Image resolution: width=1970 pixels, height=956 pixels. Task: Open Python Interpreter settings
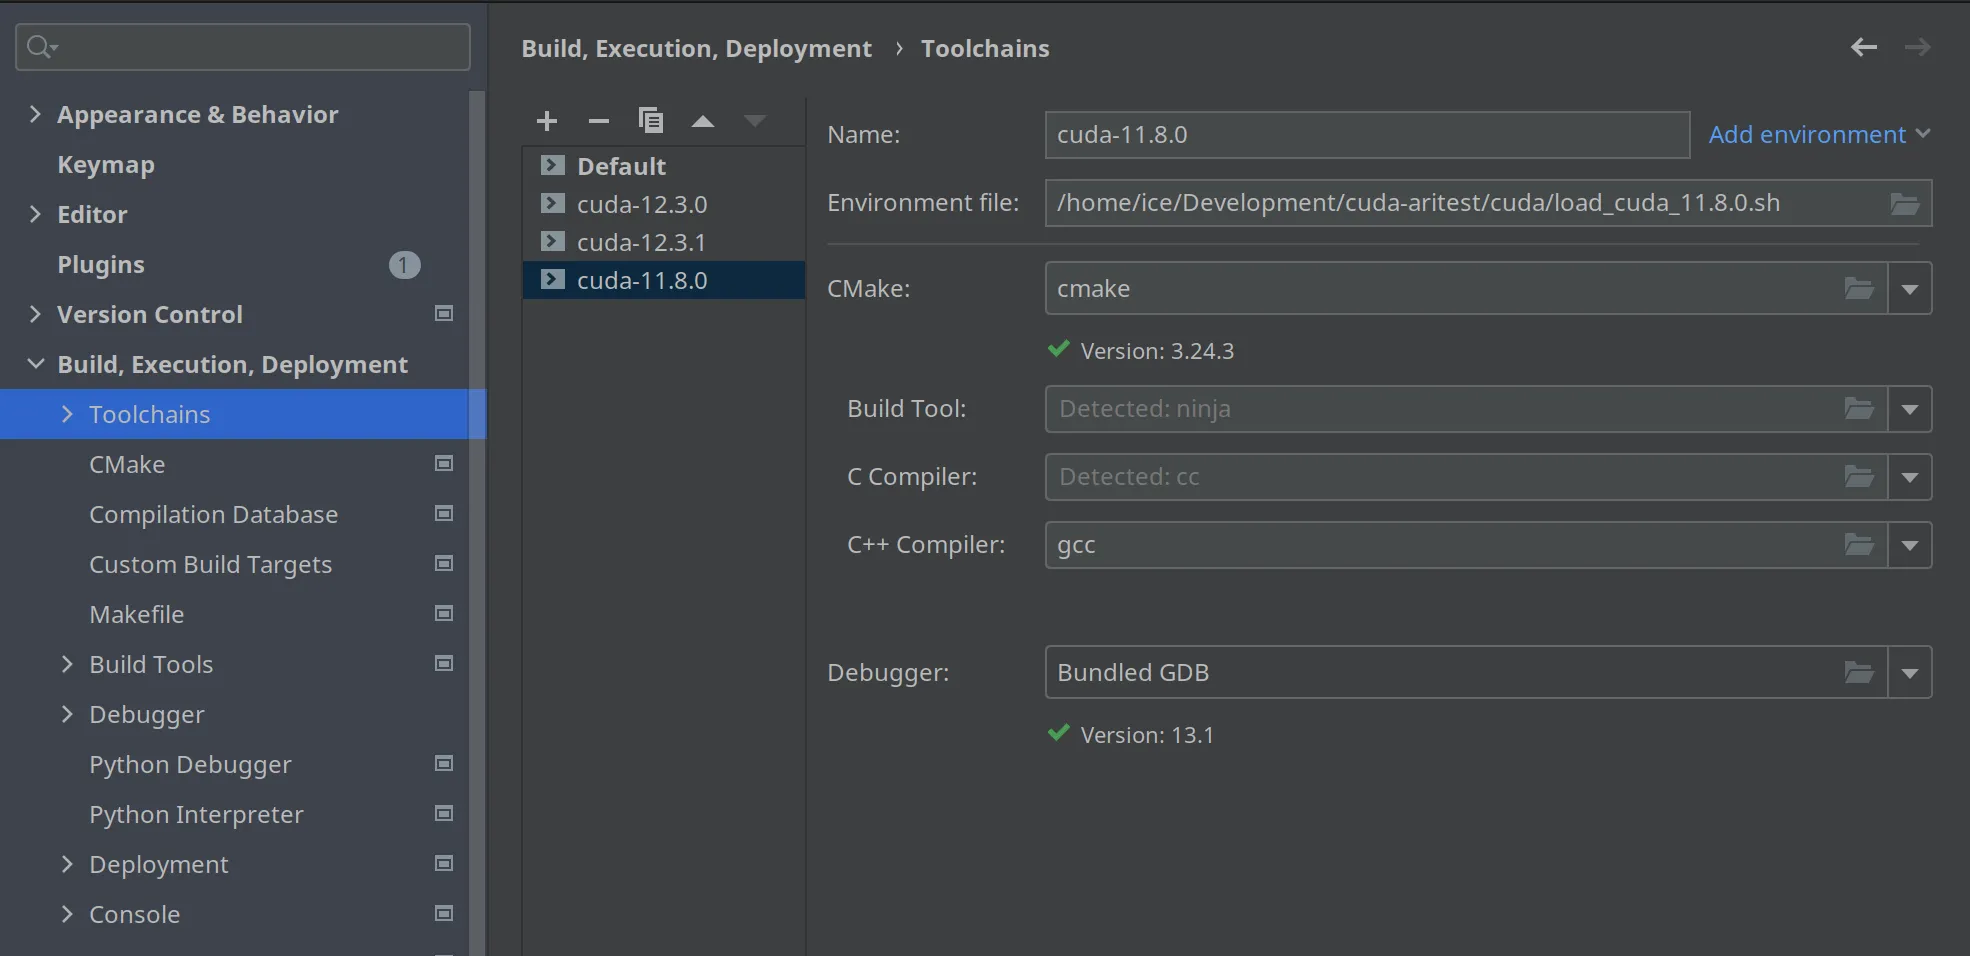(x=196, y=815)
